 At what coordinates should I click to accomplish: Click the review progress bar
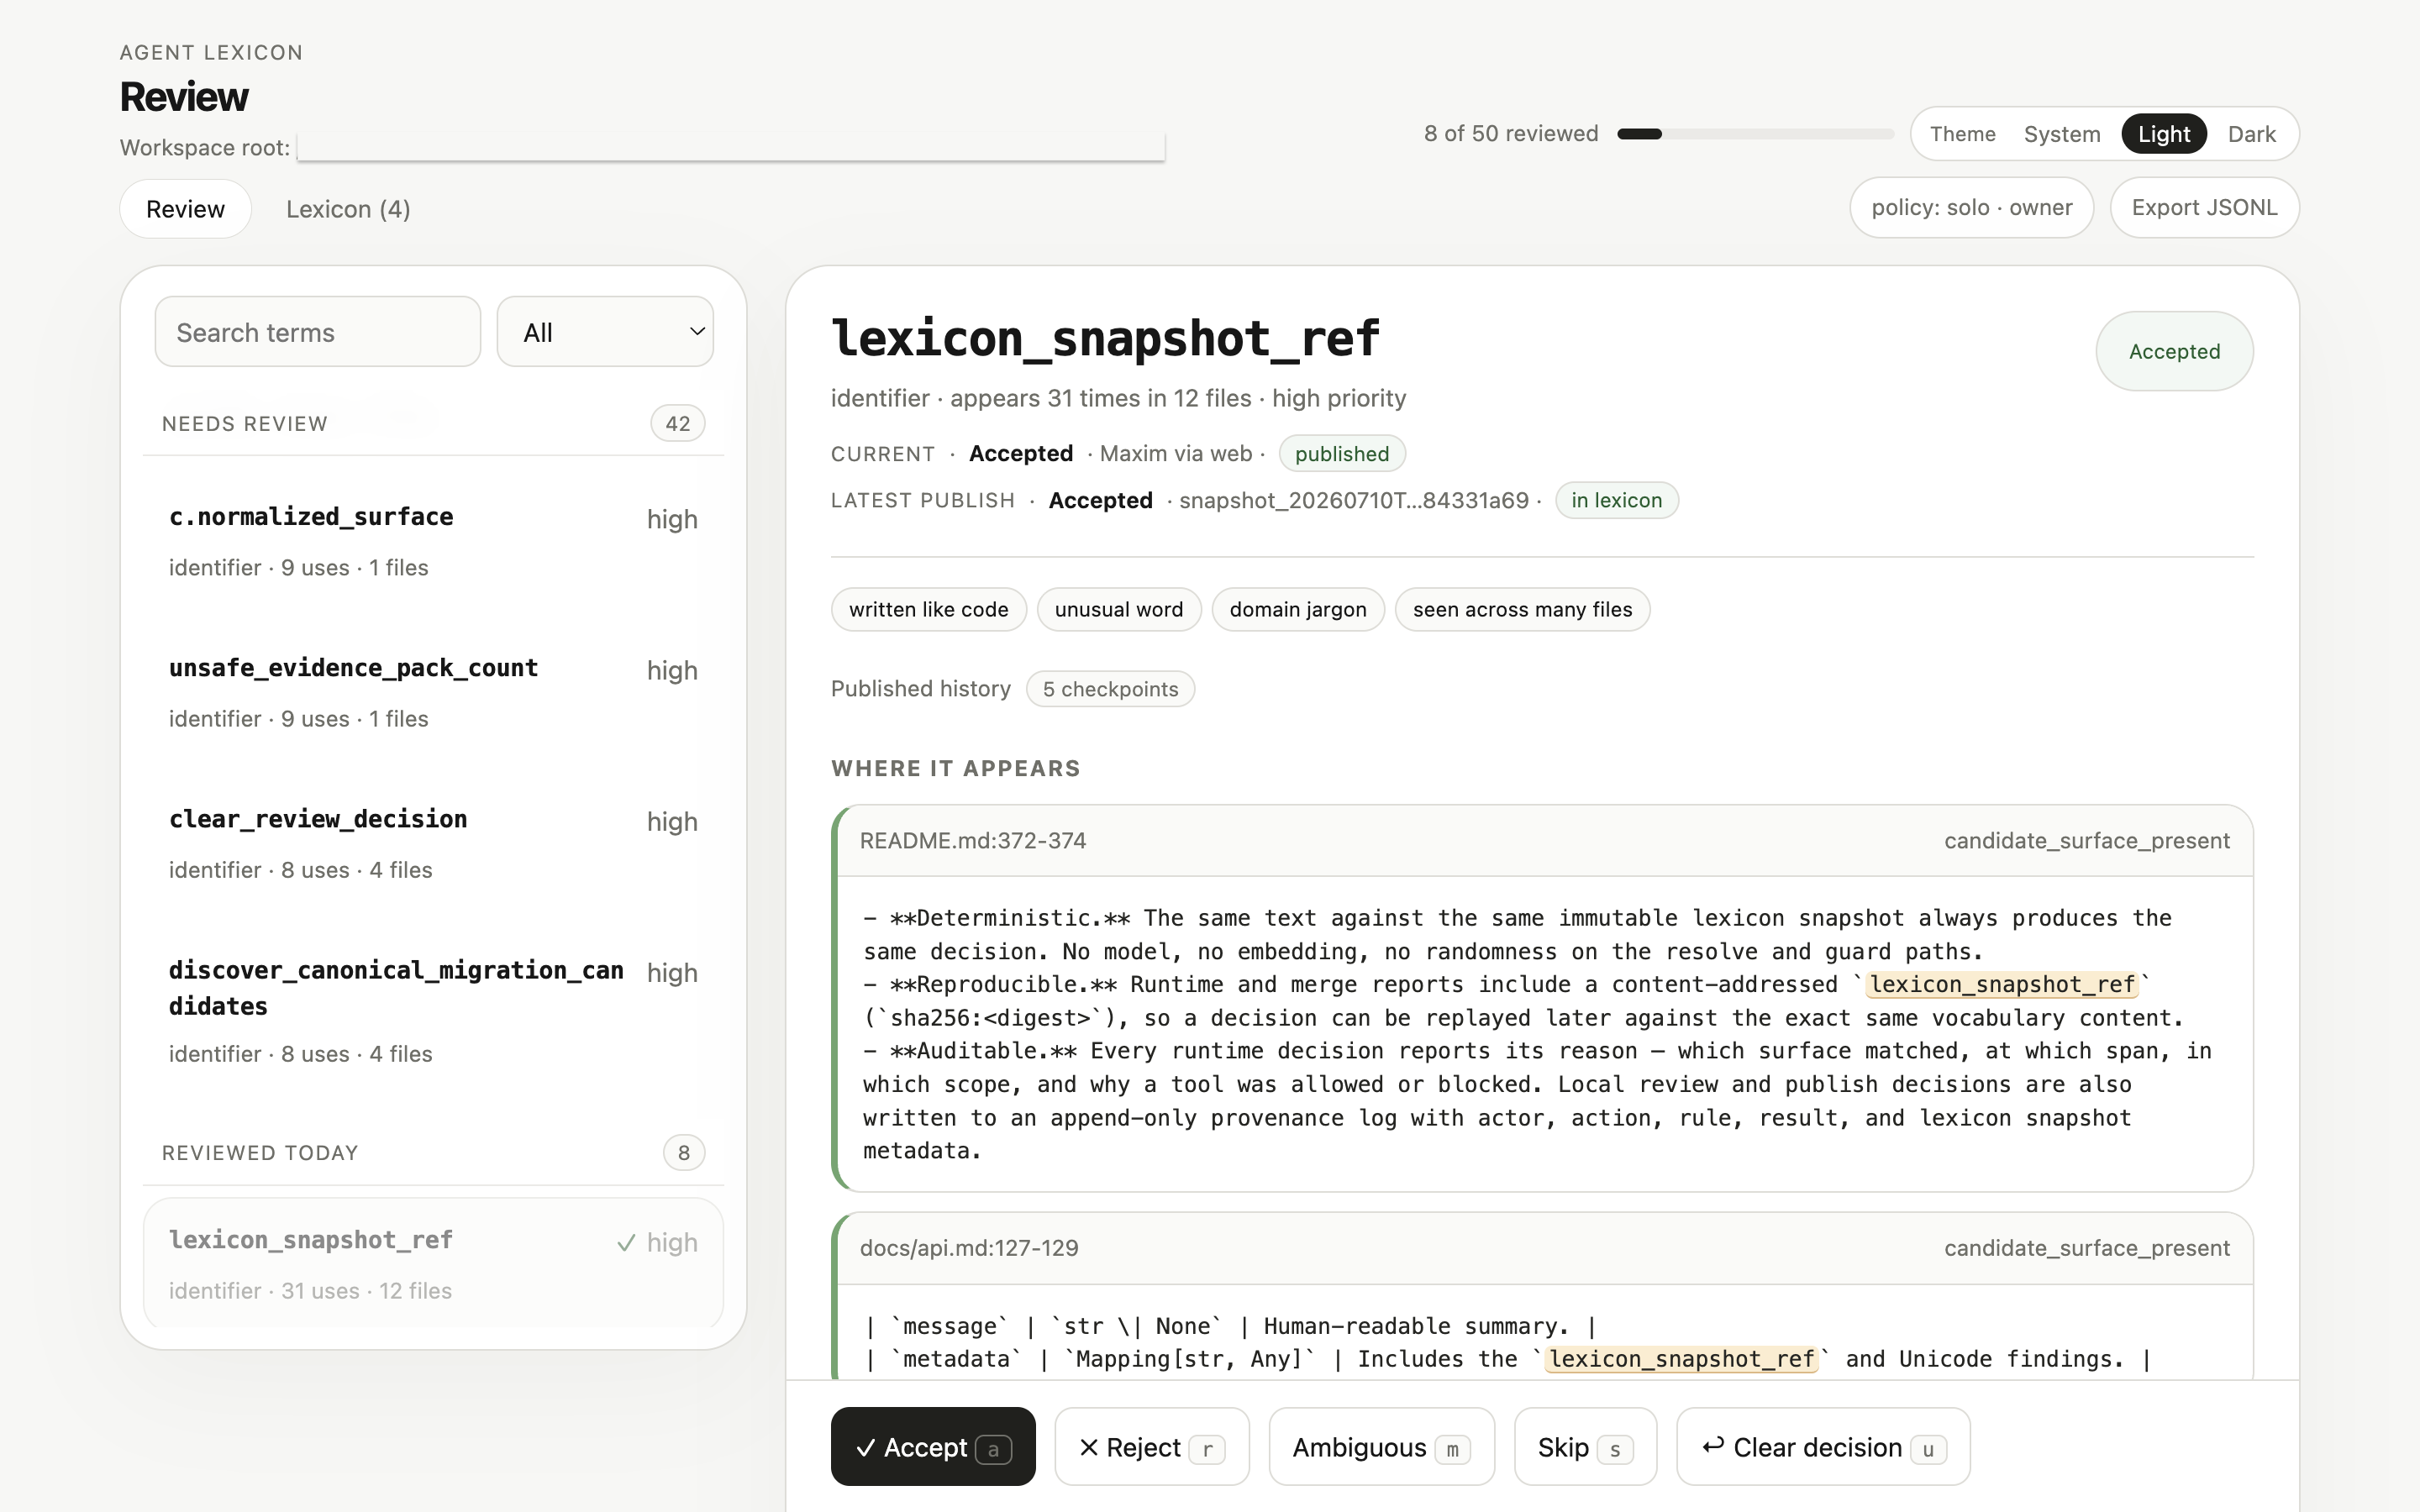1755,134
